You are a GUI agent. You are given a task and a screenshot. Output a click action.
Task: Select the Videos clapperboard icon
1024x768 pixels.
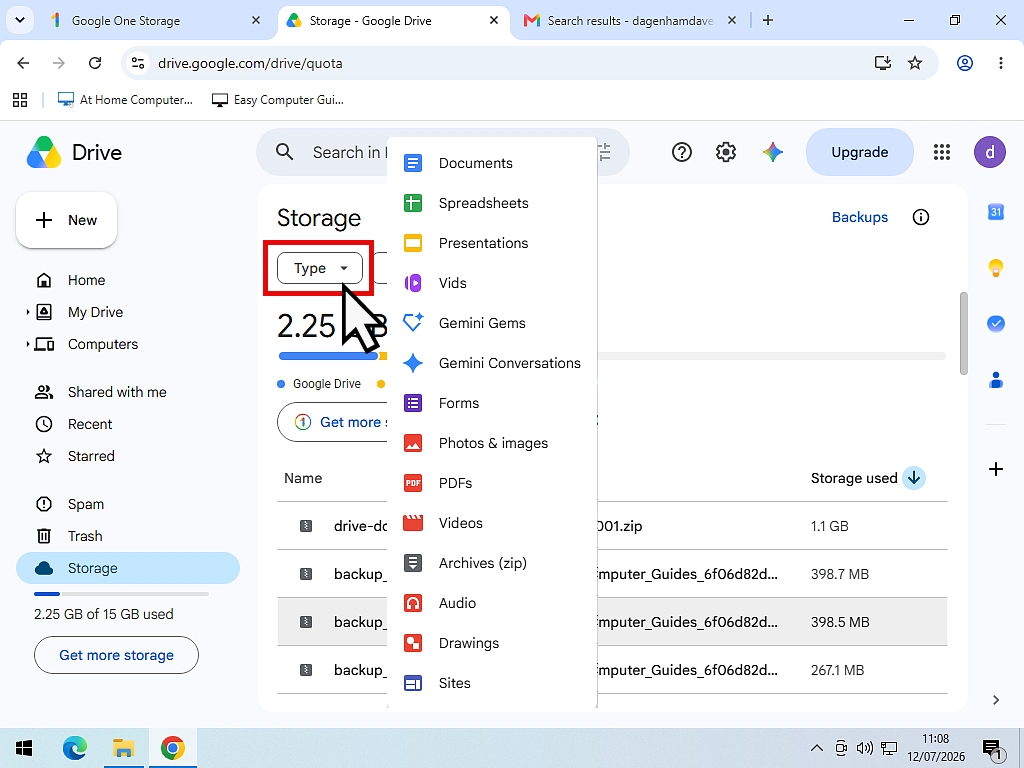tap(413, 522)
